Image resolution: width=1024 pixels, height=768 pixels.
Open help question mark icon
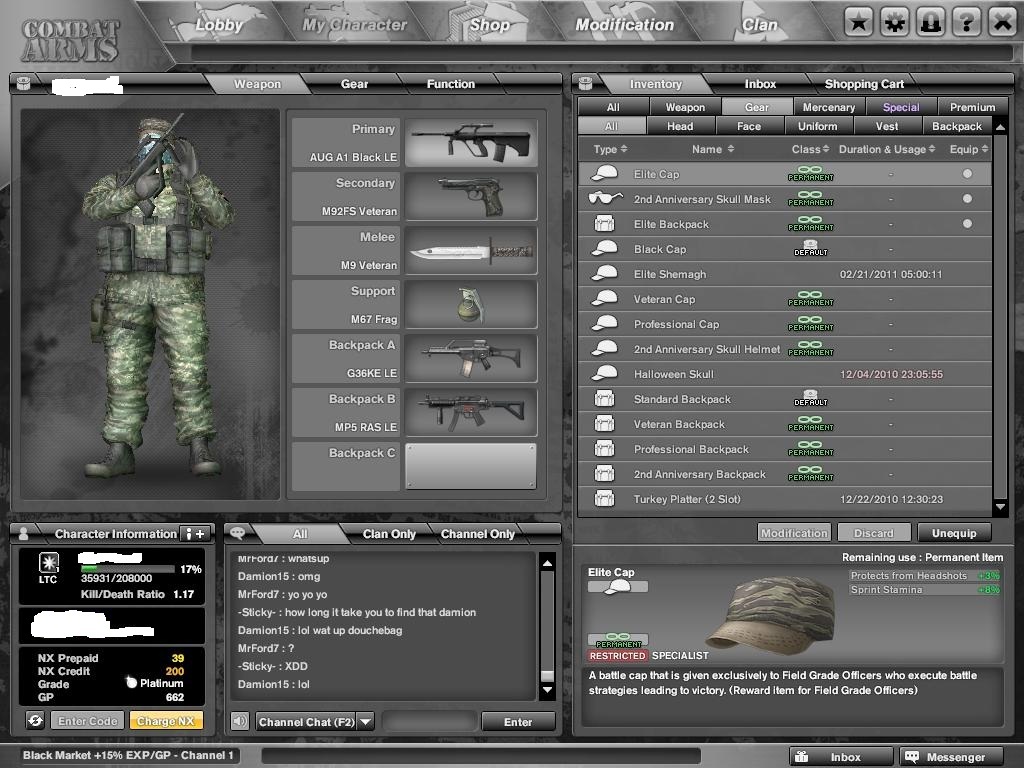(x=967, y=23)
